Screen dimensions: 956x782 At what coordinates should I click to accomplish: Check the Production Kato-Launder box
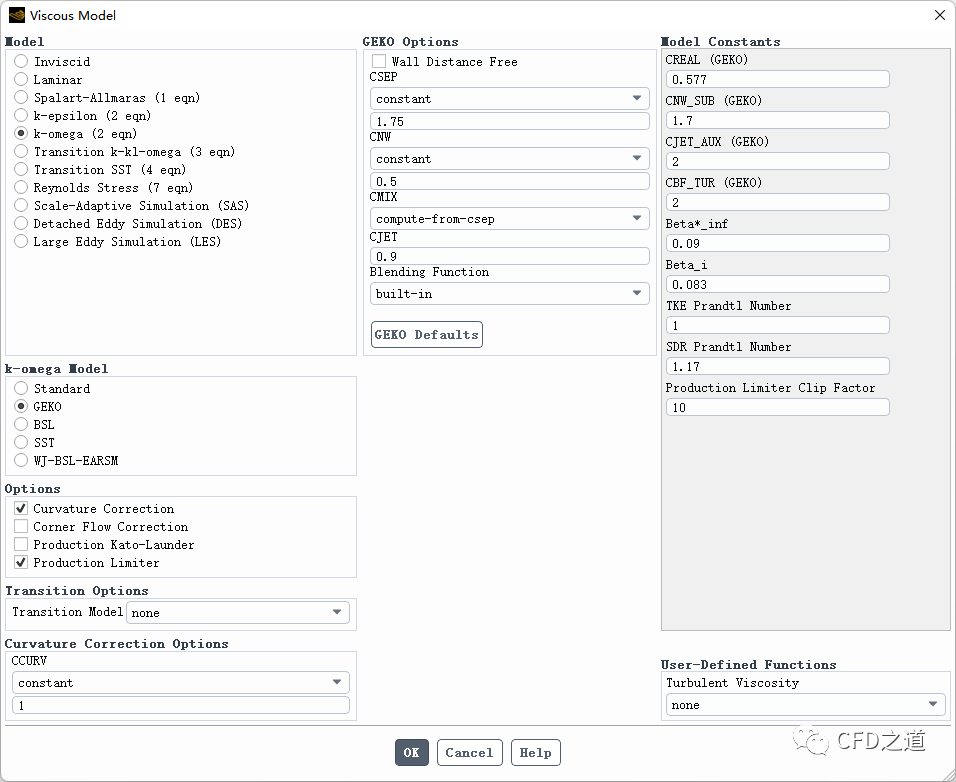[x=21, y=545]
